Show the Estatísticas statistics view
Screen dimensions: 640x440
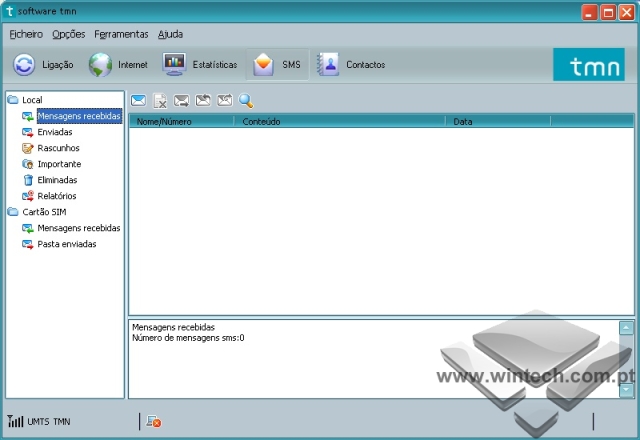200,65
